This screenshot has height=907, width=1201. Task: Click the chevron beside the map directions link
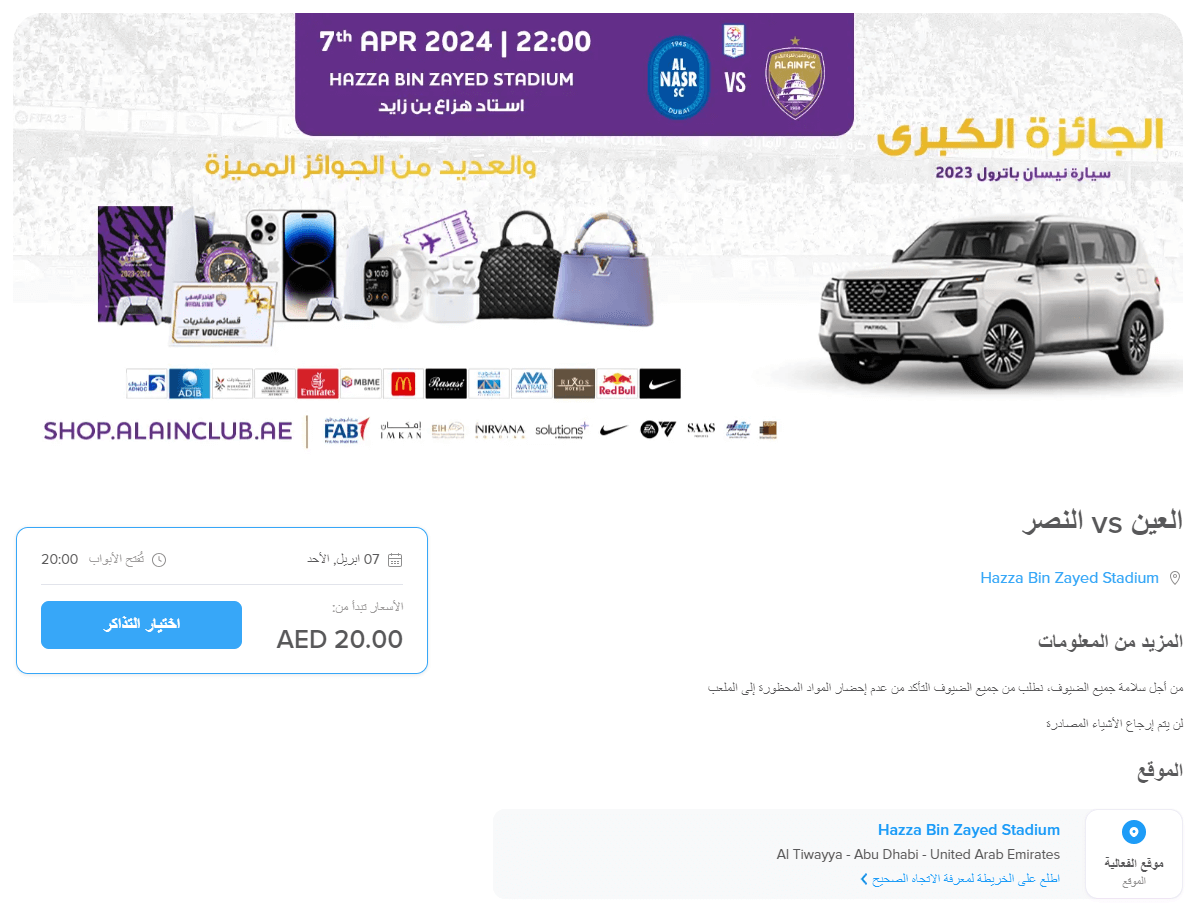point(864,879)
